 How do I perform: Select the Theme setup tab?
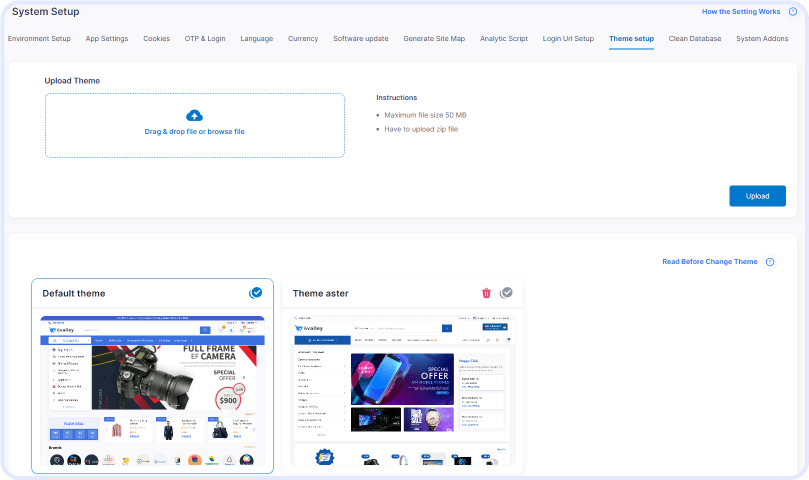coord(631,39)
